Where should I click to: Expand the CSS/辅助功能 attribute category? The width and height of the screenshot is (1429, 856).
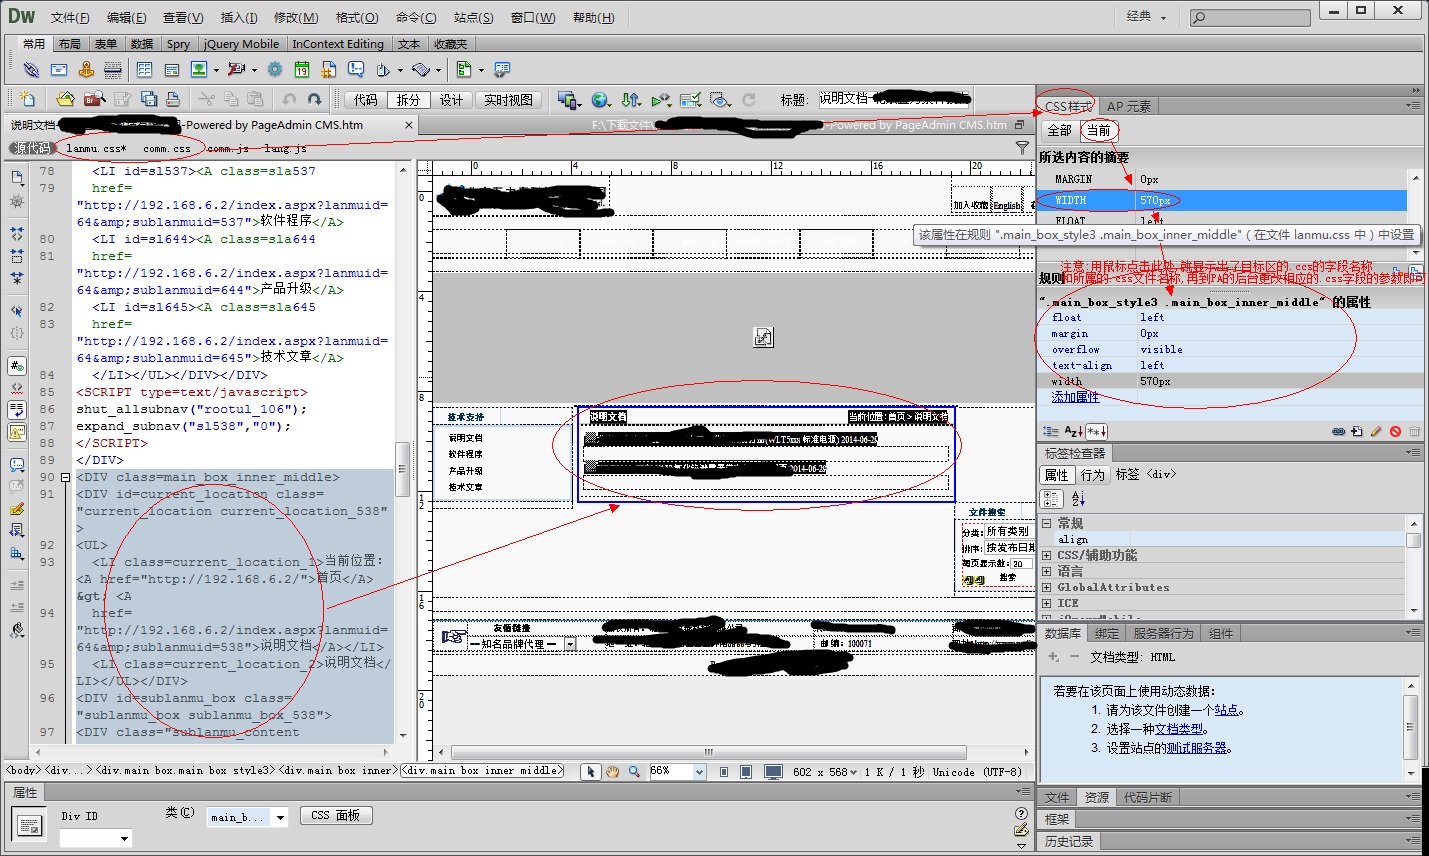[x=1047, y=555]
